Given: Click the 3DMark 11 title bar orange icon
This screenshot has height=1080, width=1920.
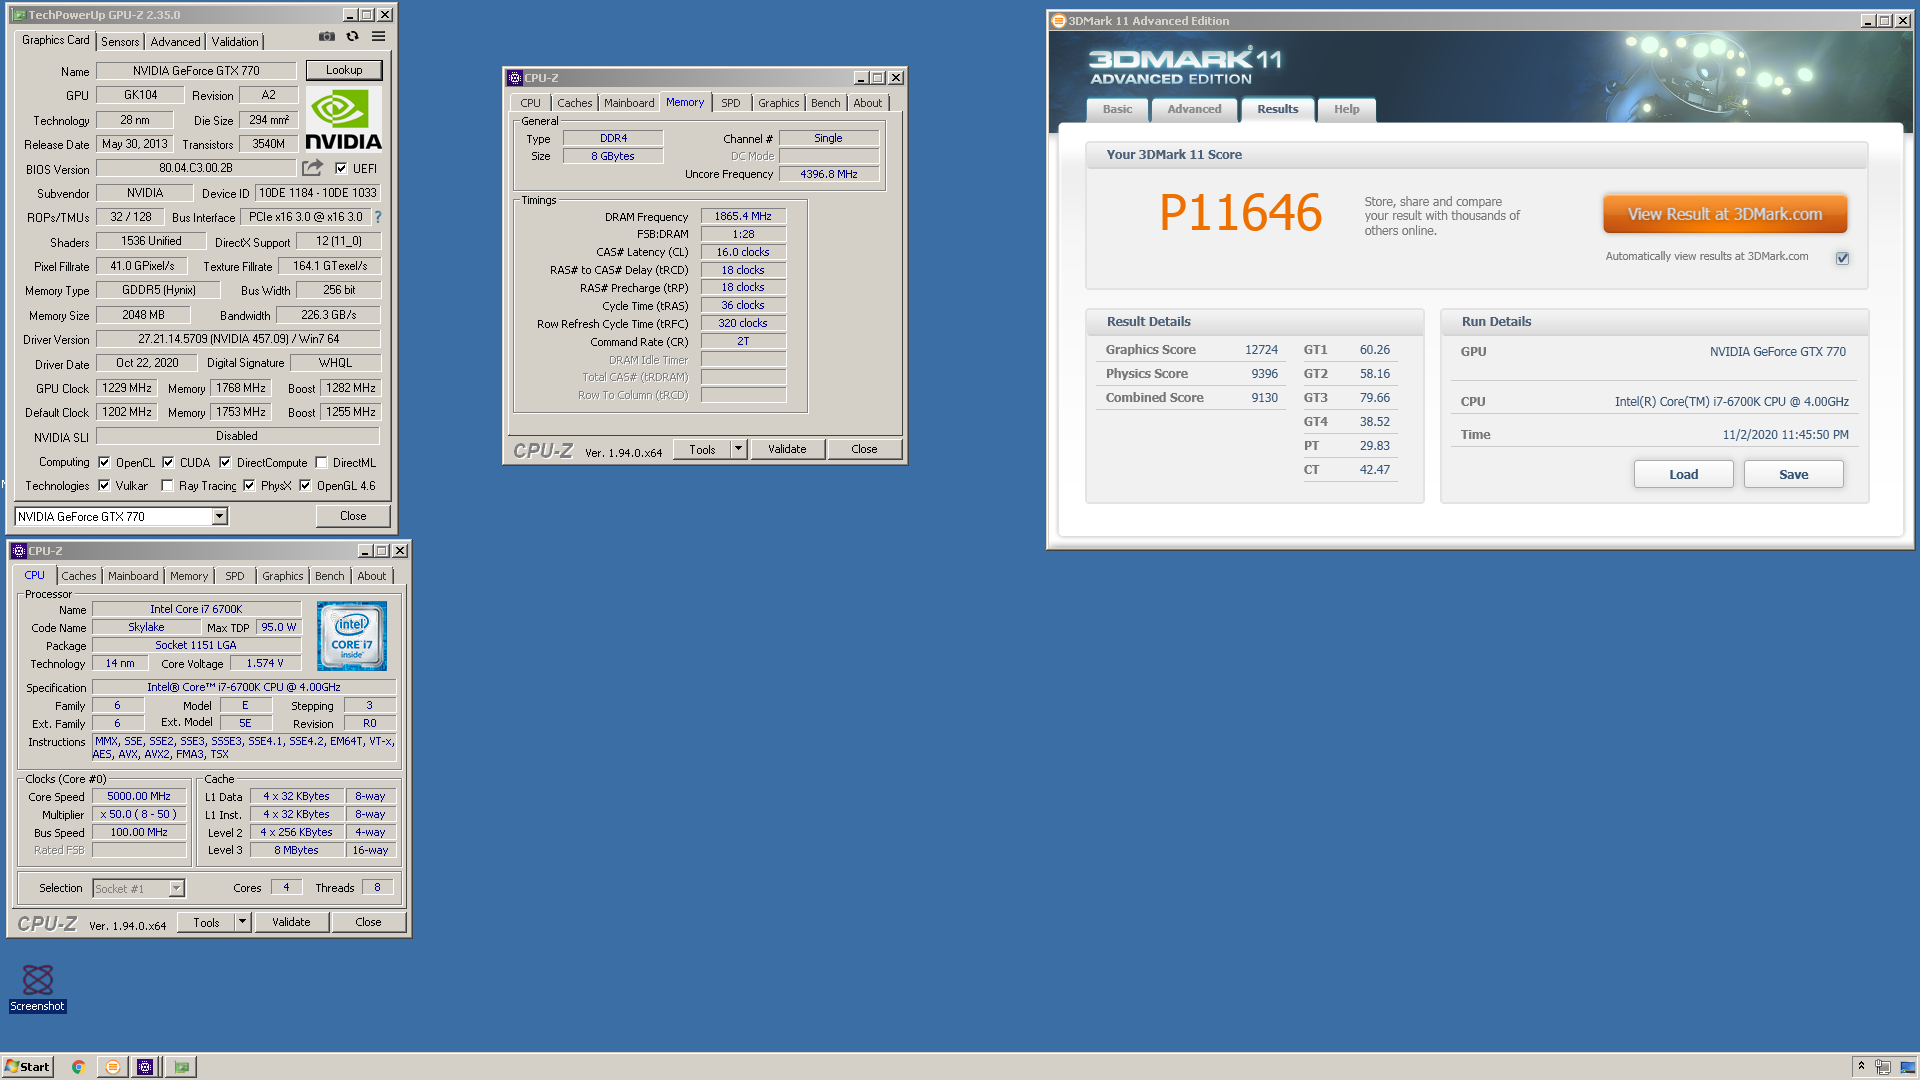Looking at the screenshot, I should 1059,21.
